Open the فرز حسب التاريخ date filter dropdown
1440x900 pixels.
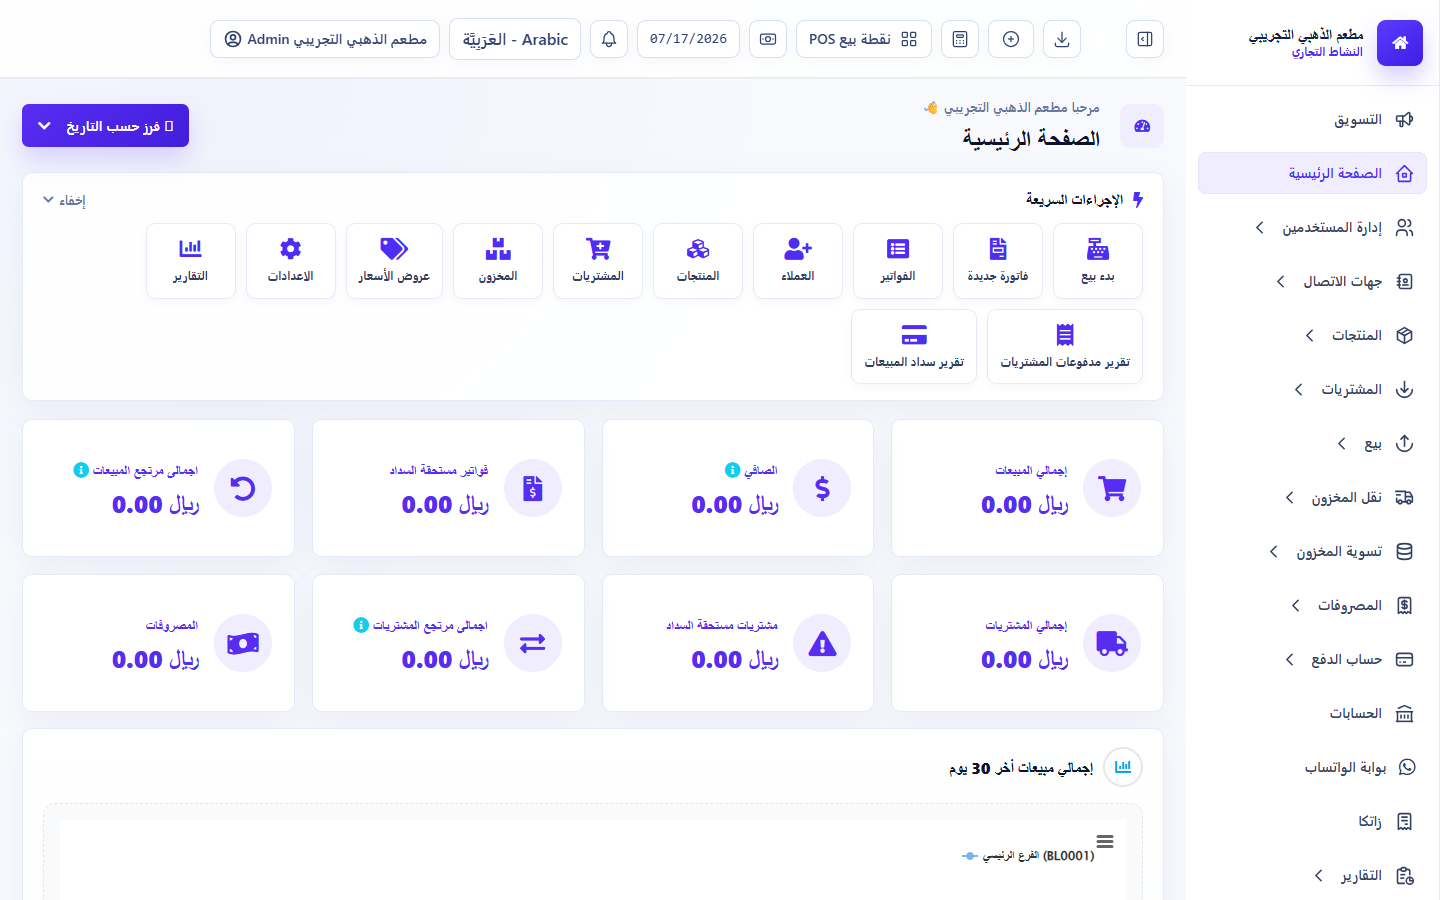tap(105, 126)
